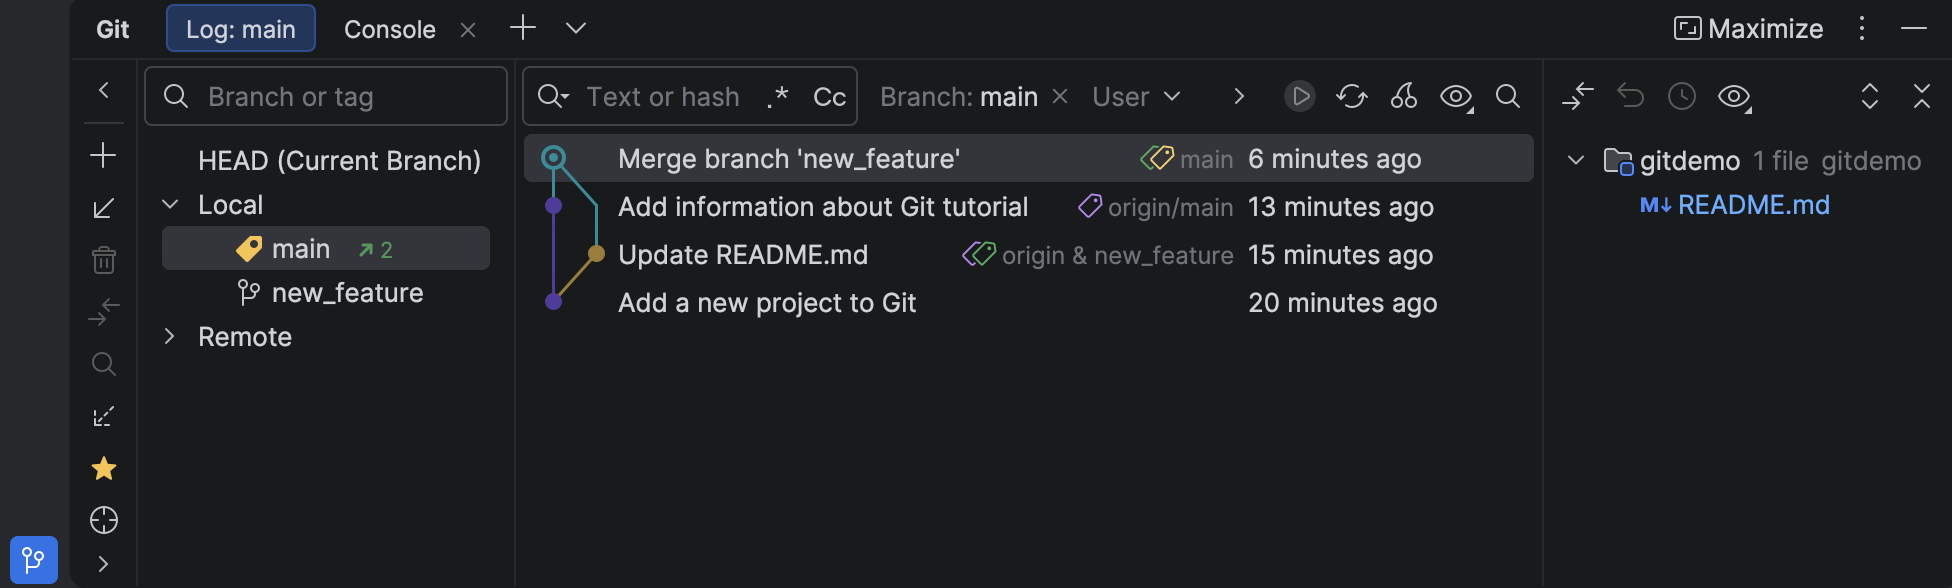Select commit Merge branch 'new_feature'
1952x588 pixels.
tap(1028, 158)
